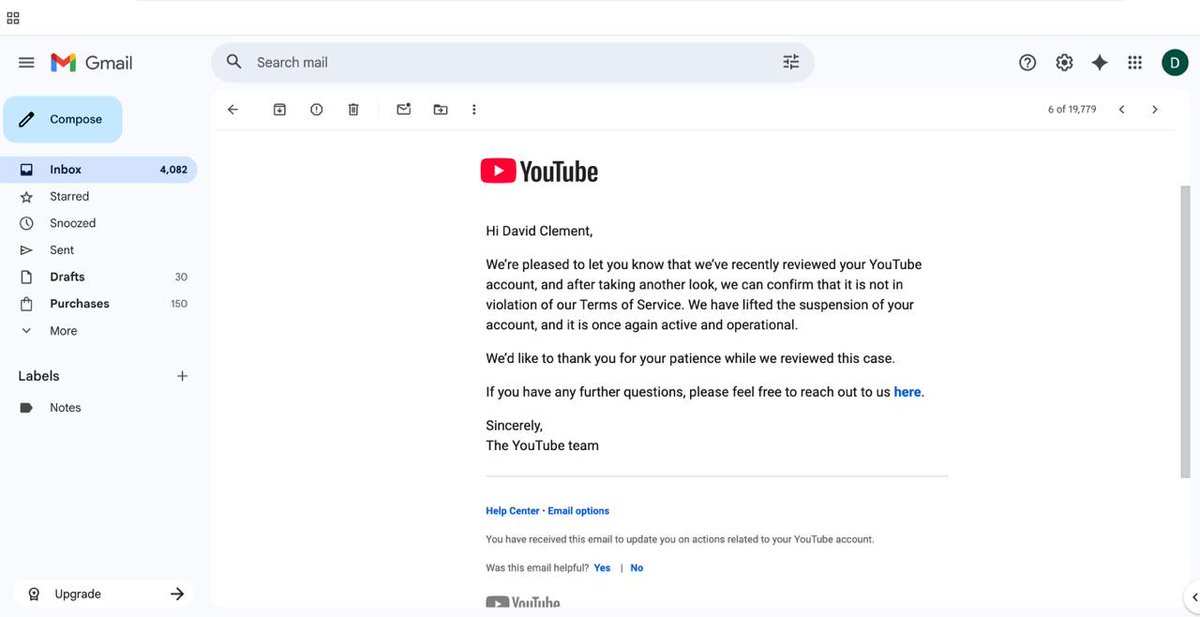Report this email as spam

click(316, 109)
